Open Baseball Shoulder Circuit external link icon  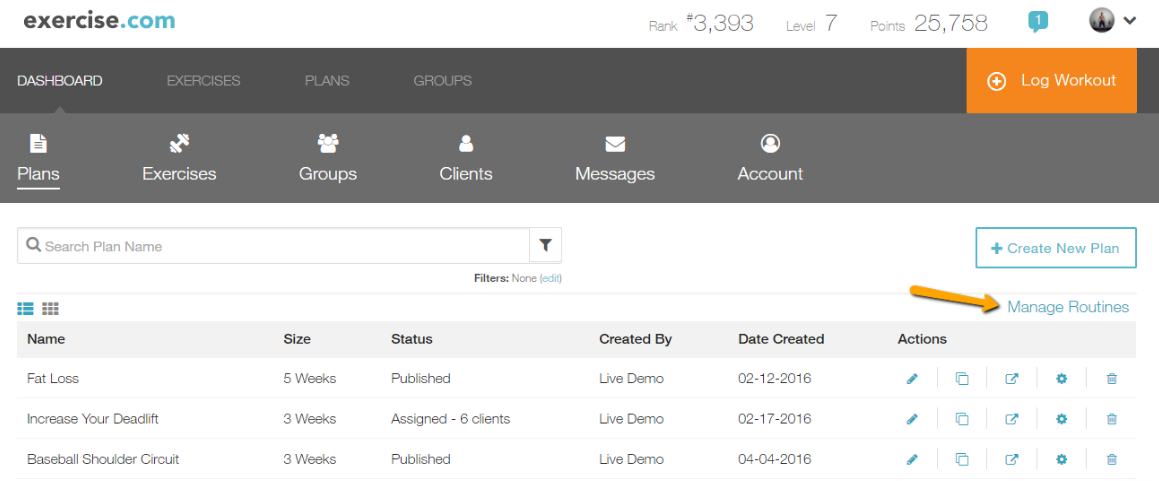click(1011, 460)
